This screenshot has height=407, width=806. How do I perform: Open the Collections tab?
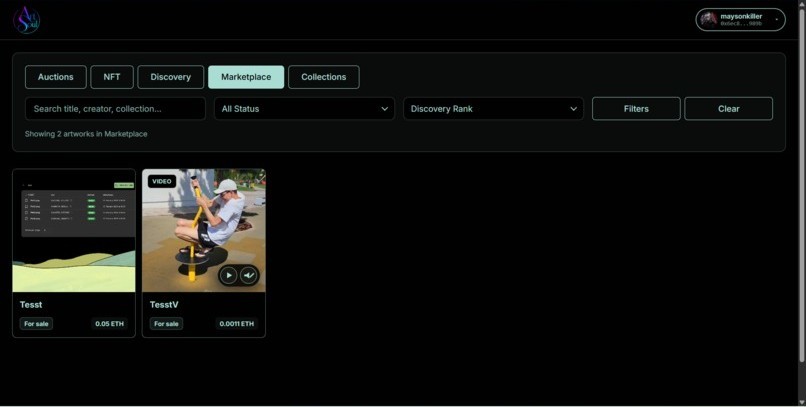click(324, 77)
